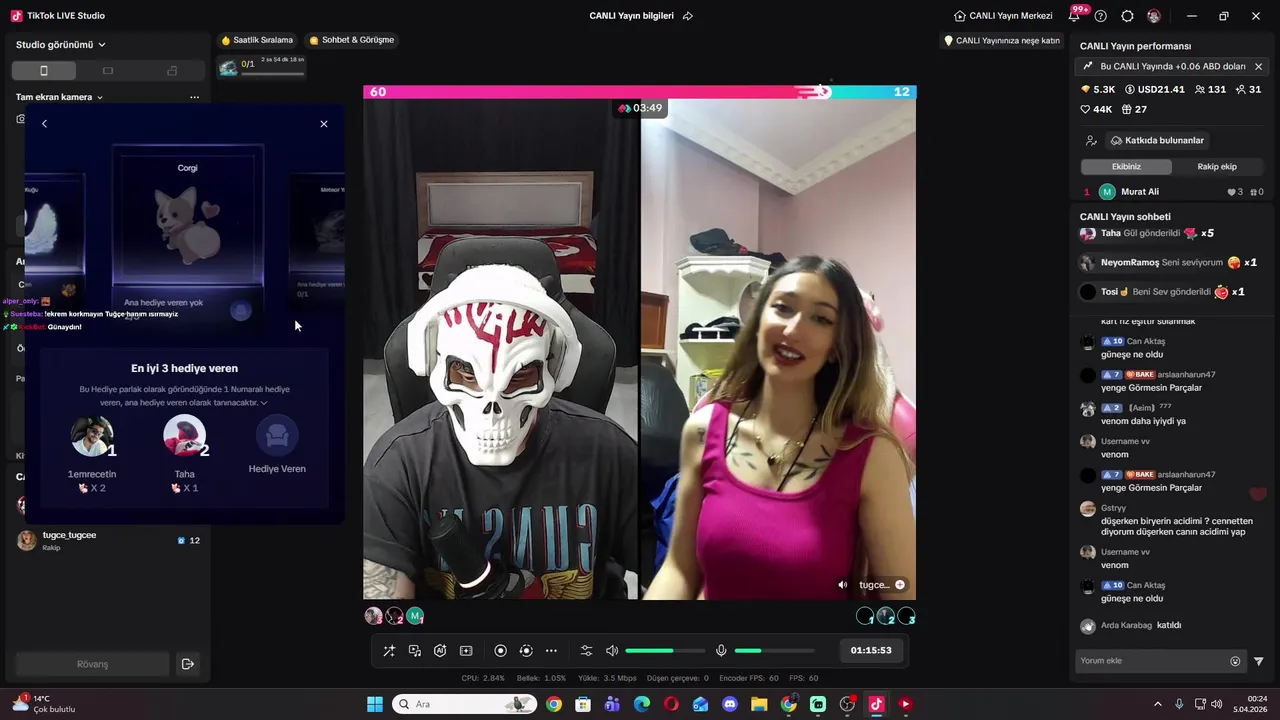This screenshot has height=720, width=1280.
Task: Click the taskbar Ara search box
Action: (464, 704)
